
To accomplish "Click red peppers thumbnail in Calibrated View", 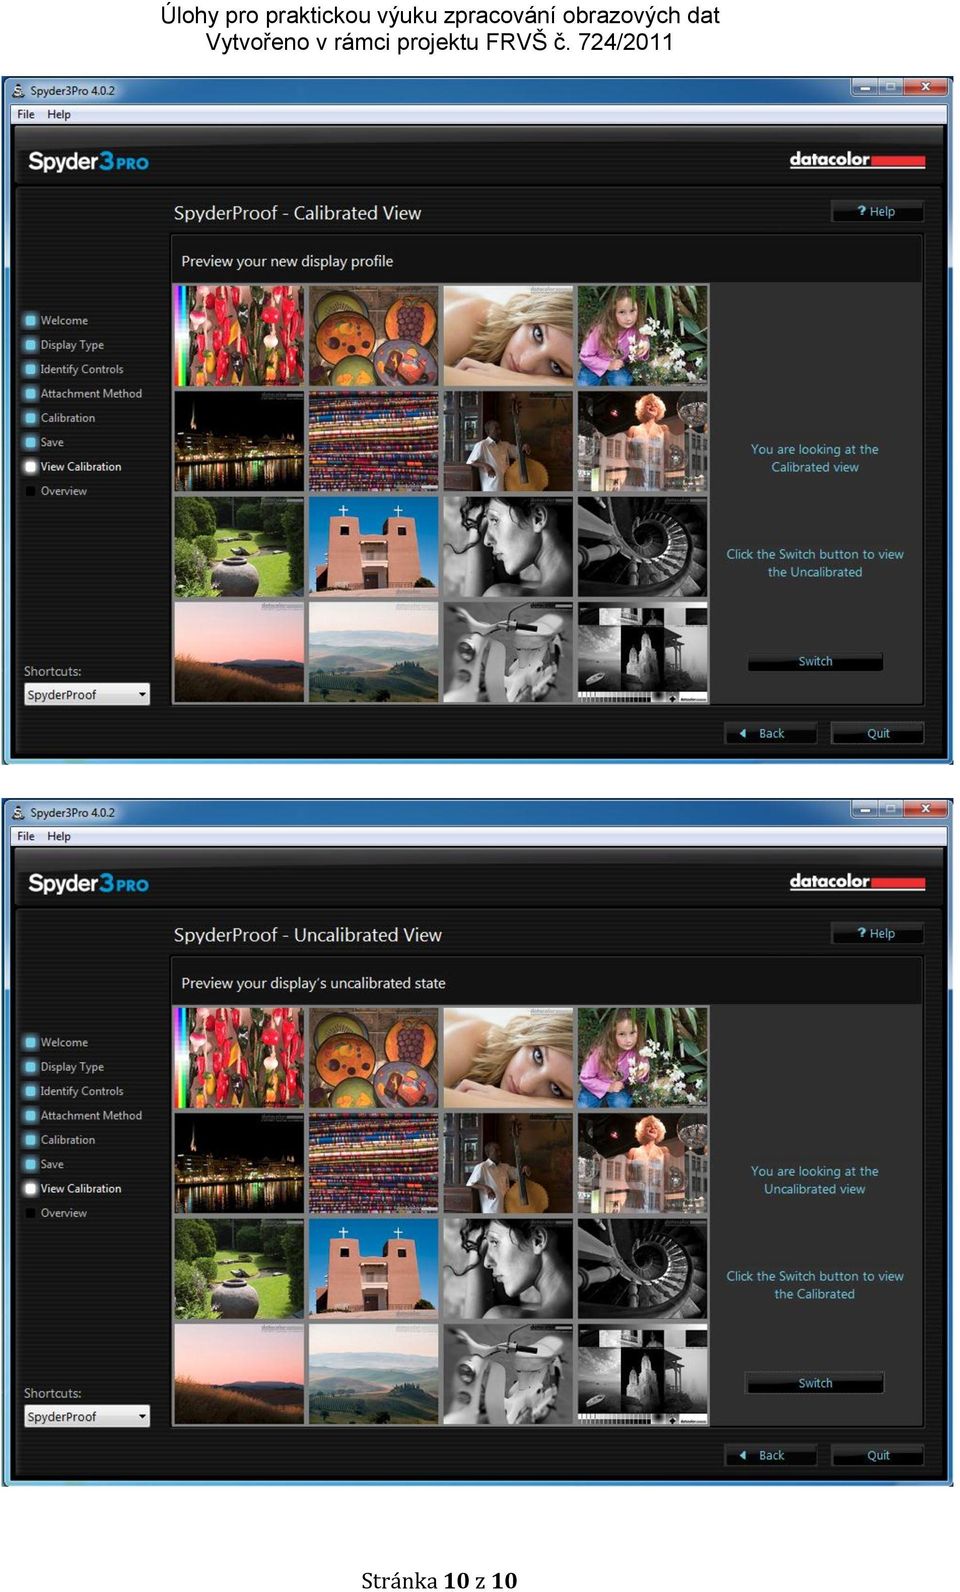I will click(x=239, y=336).
